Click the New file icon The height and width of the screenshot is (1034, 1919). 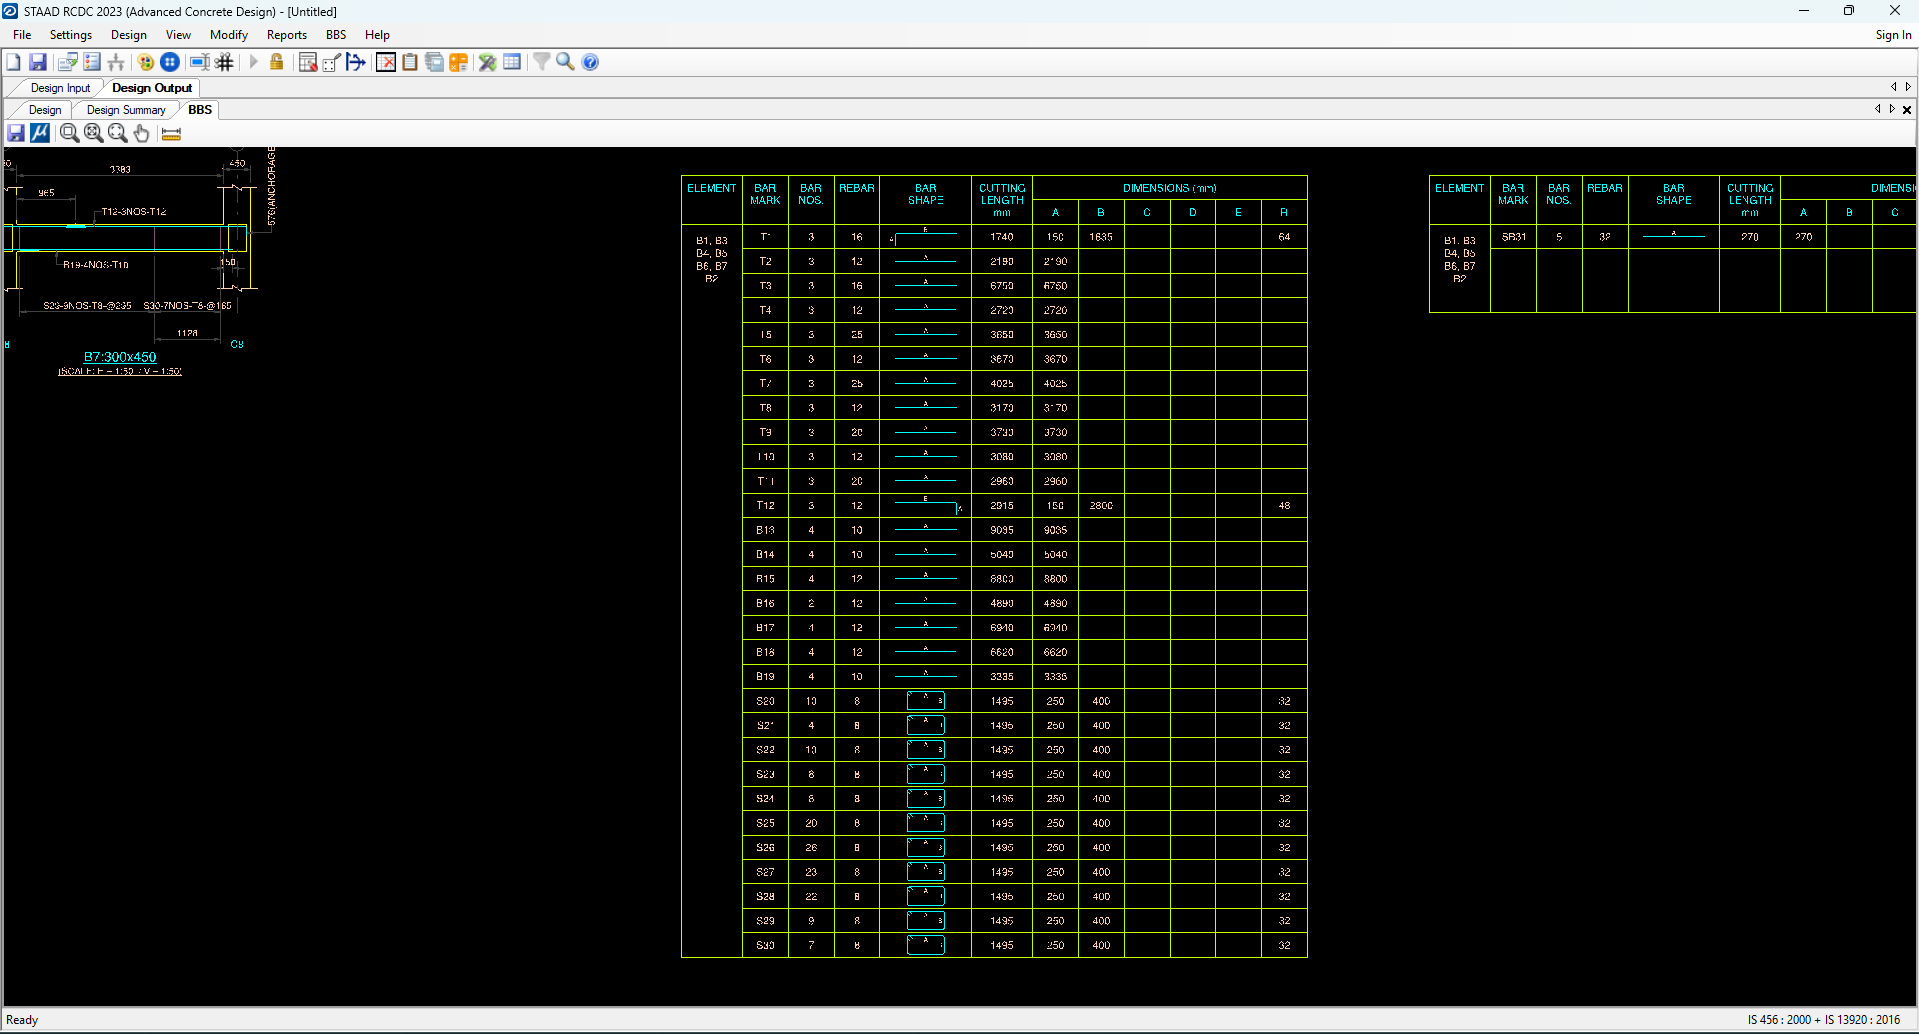[x=14, y=62]
